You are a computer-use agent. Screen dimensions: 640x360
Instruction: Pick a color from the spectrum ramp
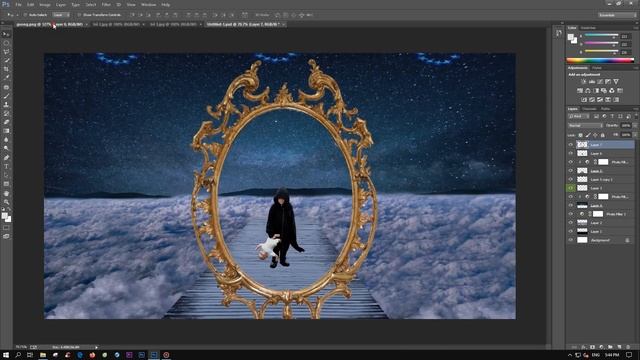[600, 60]
